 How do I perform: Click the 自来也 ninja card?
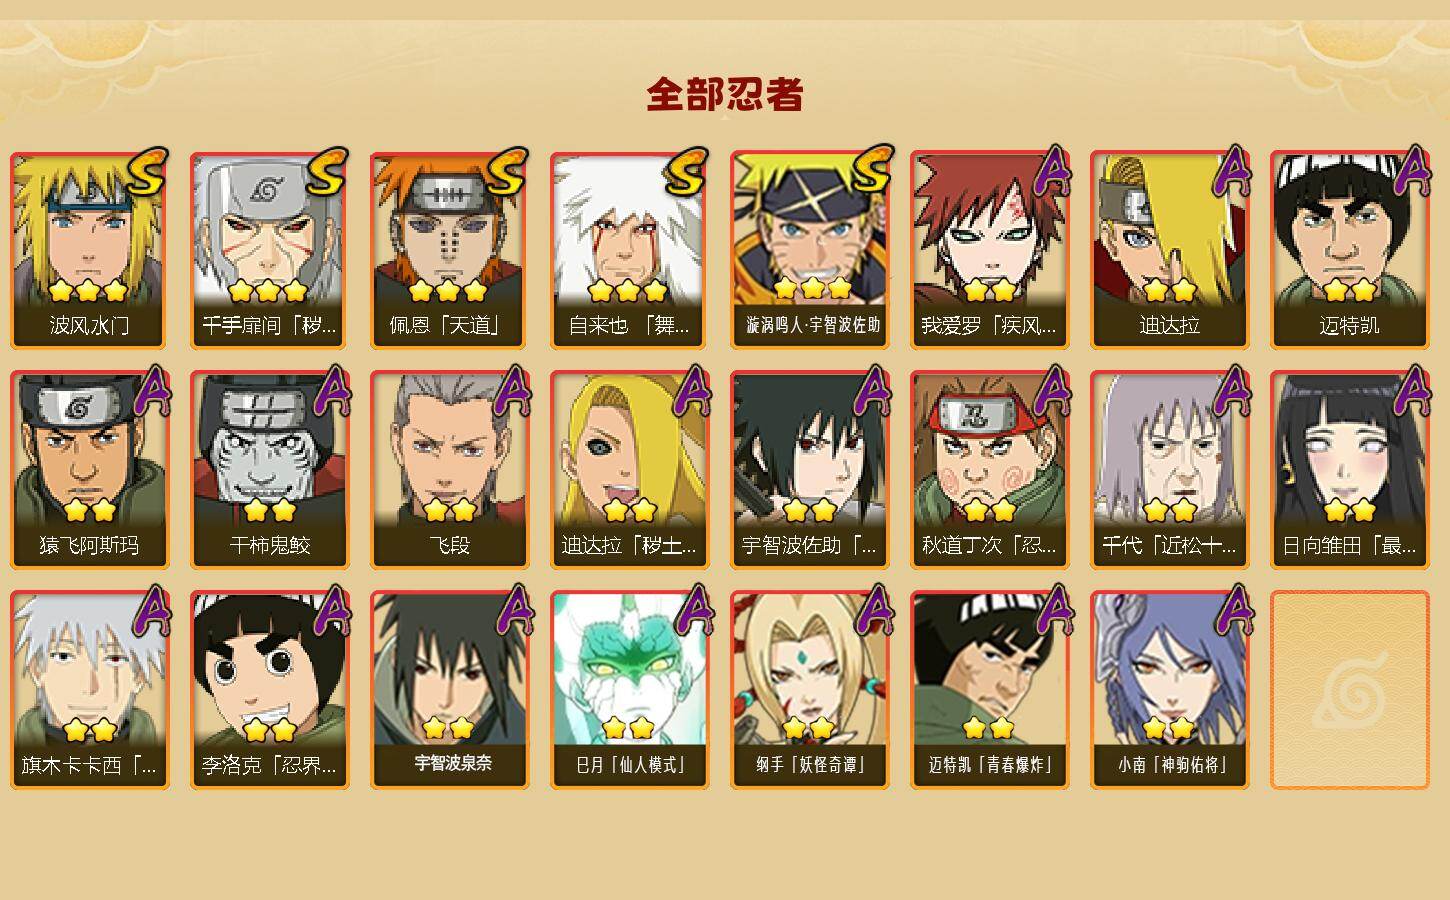point(630,250)
